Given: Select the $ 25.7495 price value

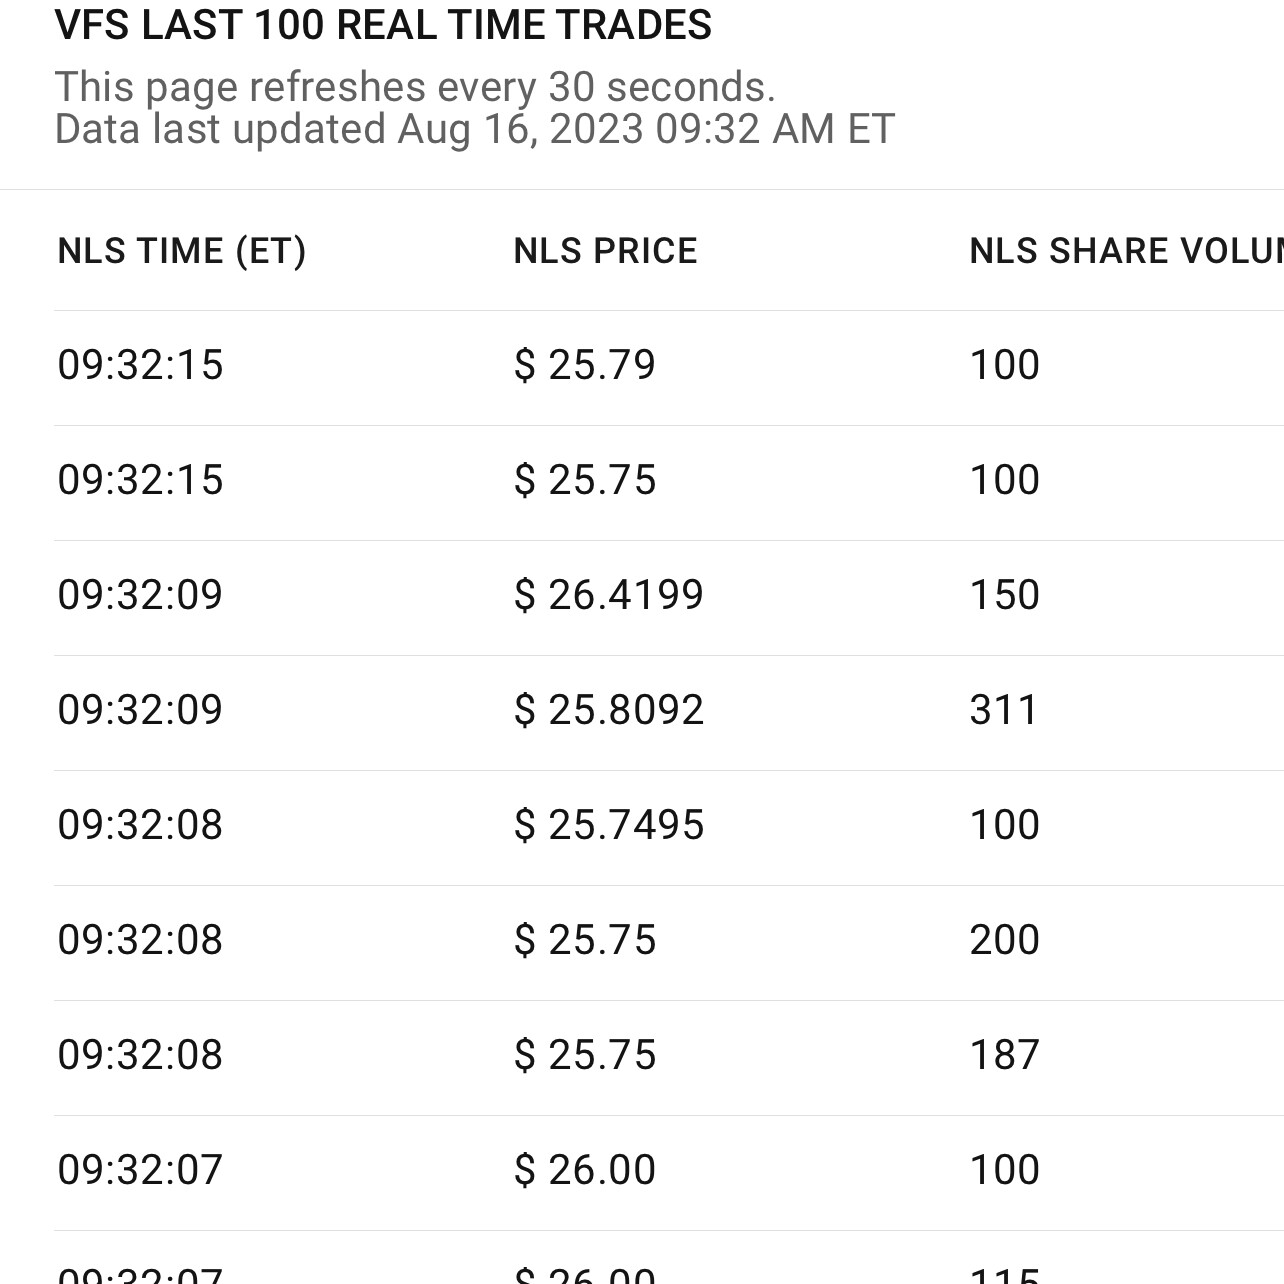Looking at the screenshot, I should point(609,825).
